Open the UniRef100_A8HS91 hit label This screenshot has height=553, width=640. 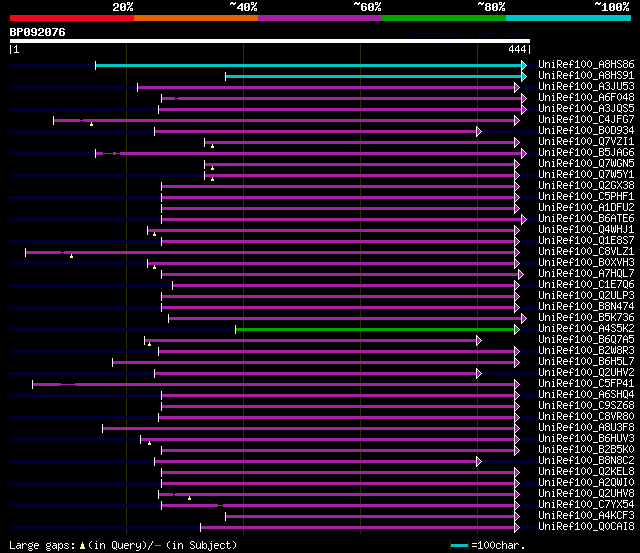tap(586, 76)
